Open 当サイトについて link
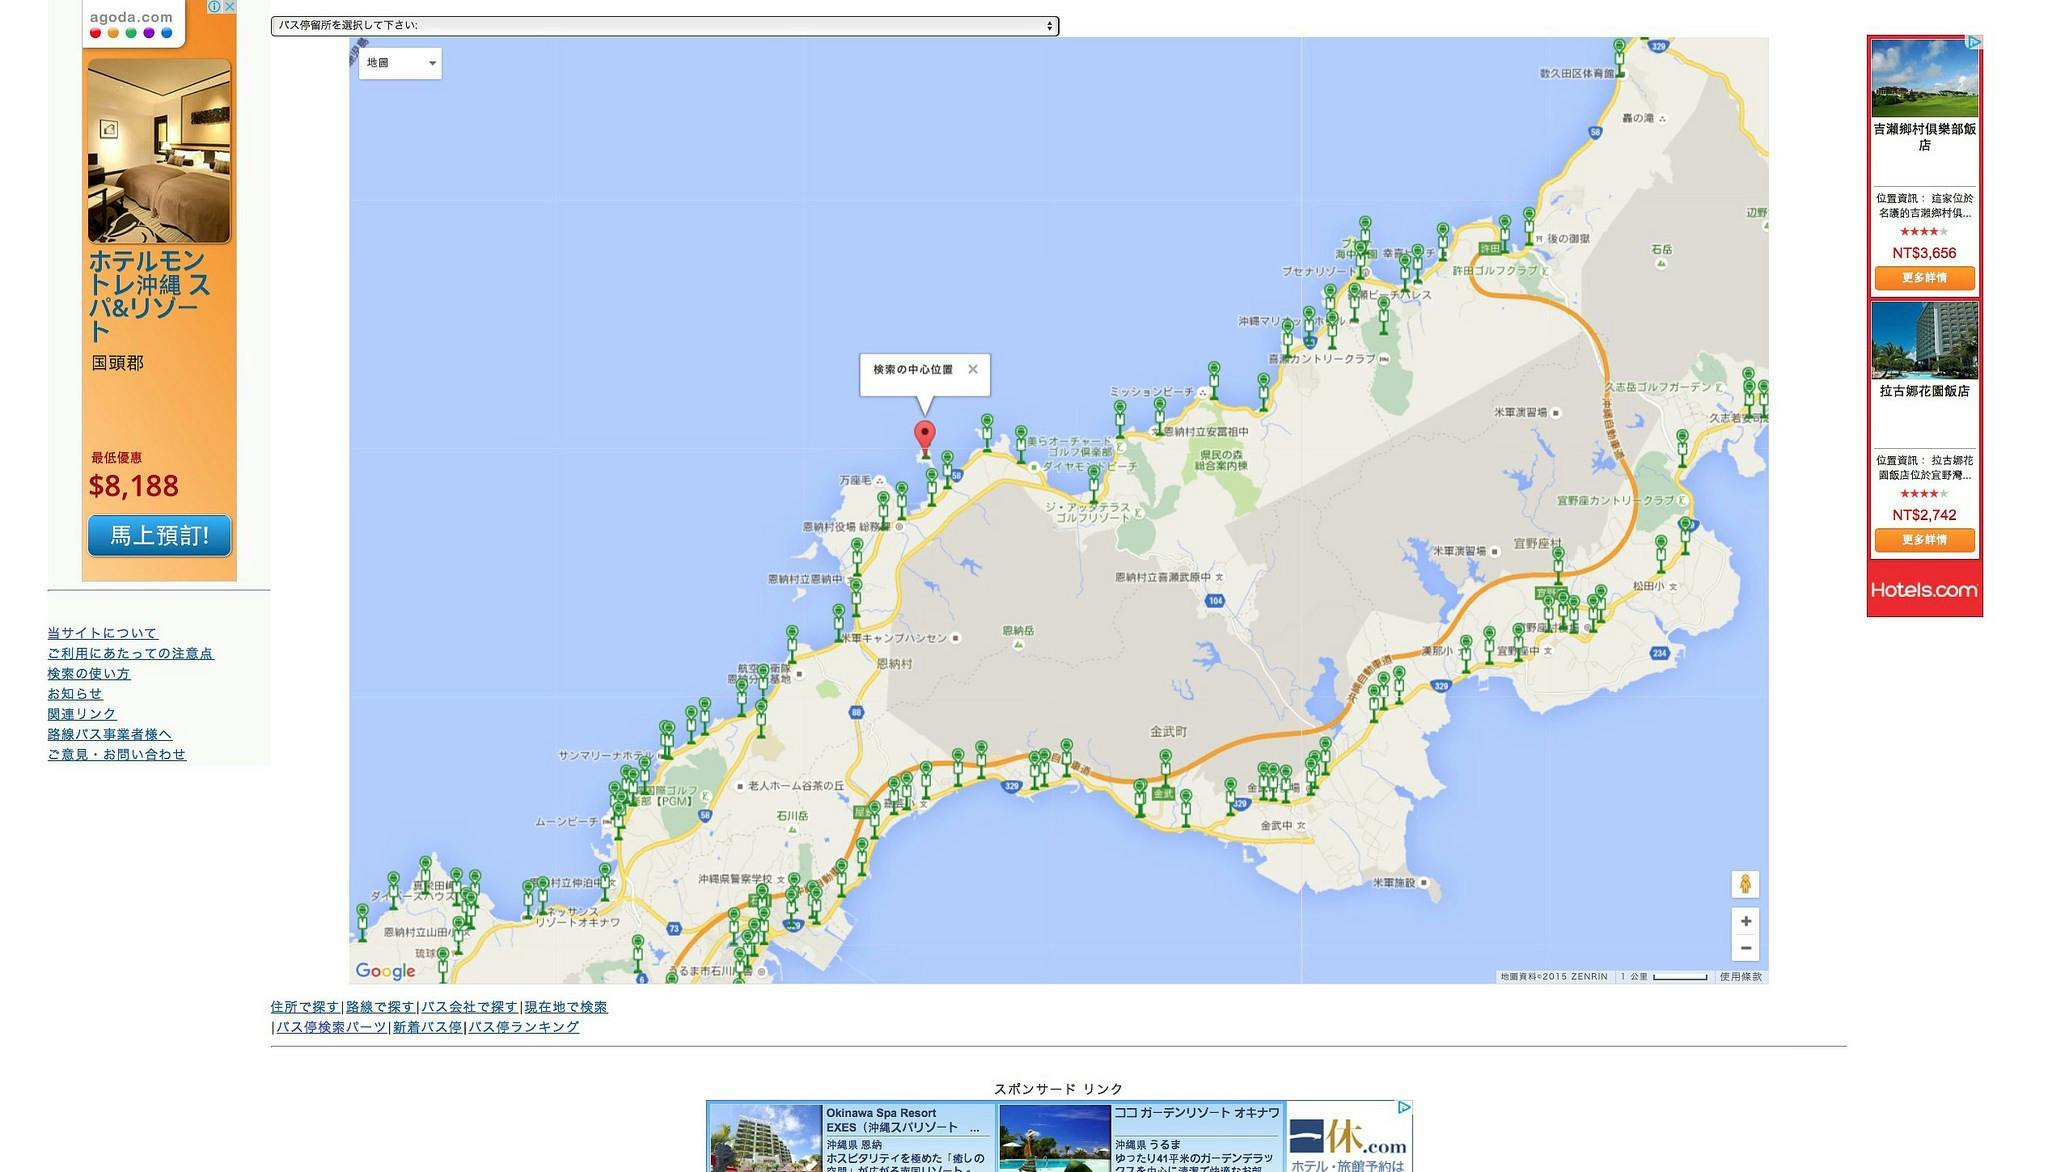This screenshot has width=2048, height=1172. click(x=102, y=633)
